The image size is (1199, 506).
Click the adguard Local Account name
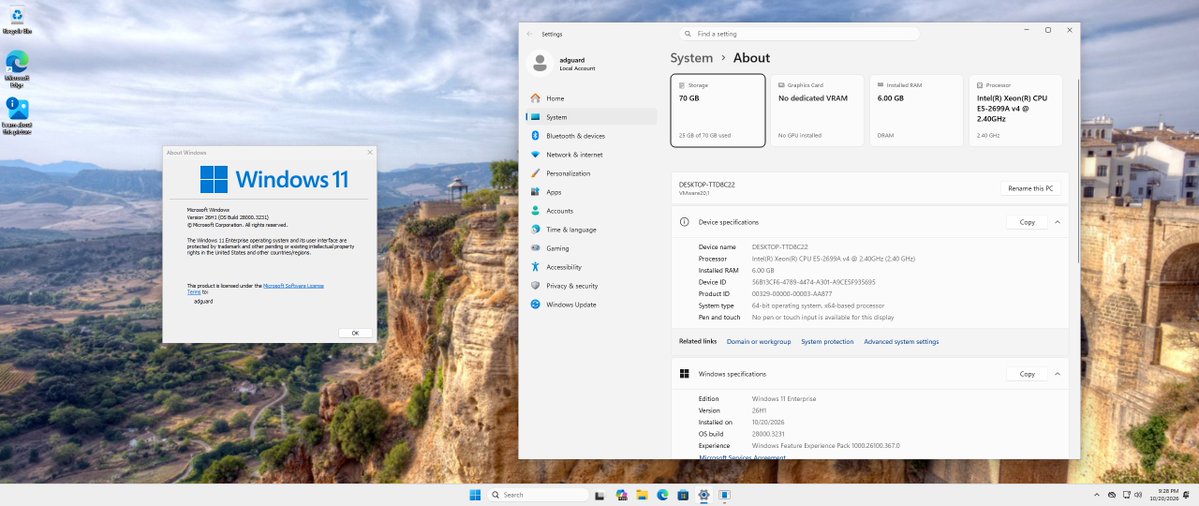pos(577,63)
